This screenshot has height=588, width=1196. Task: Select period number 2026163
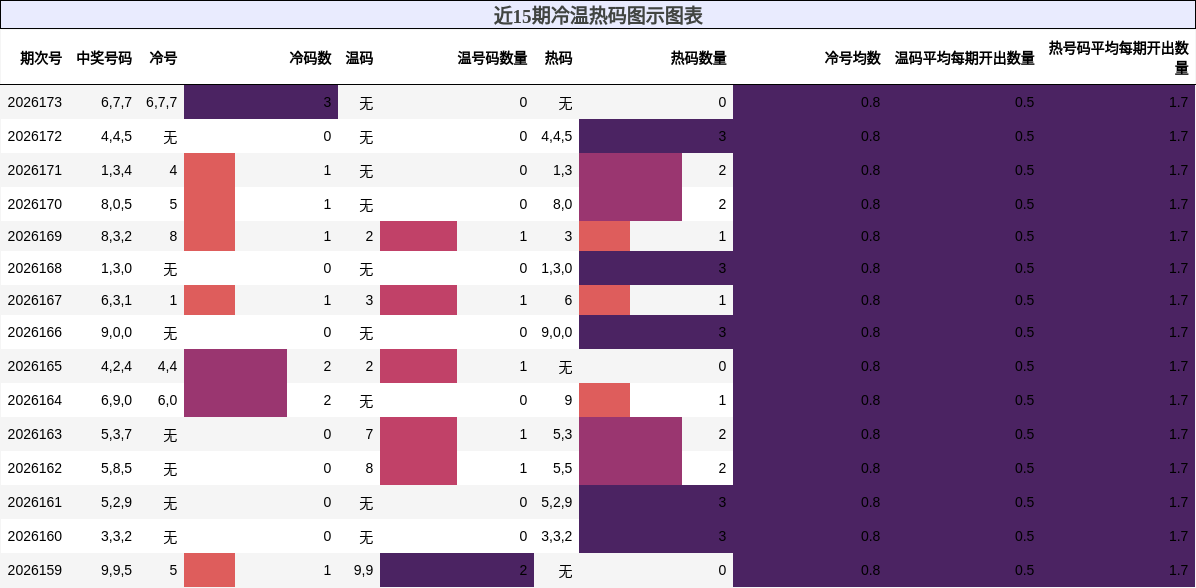tap(34, 434)
